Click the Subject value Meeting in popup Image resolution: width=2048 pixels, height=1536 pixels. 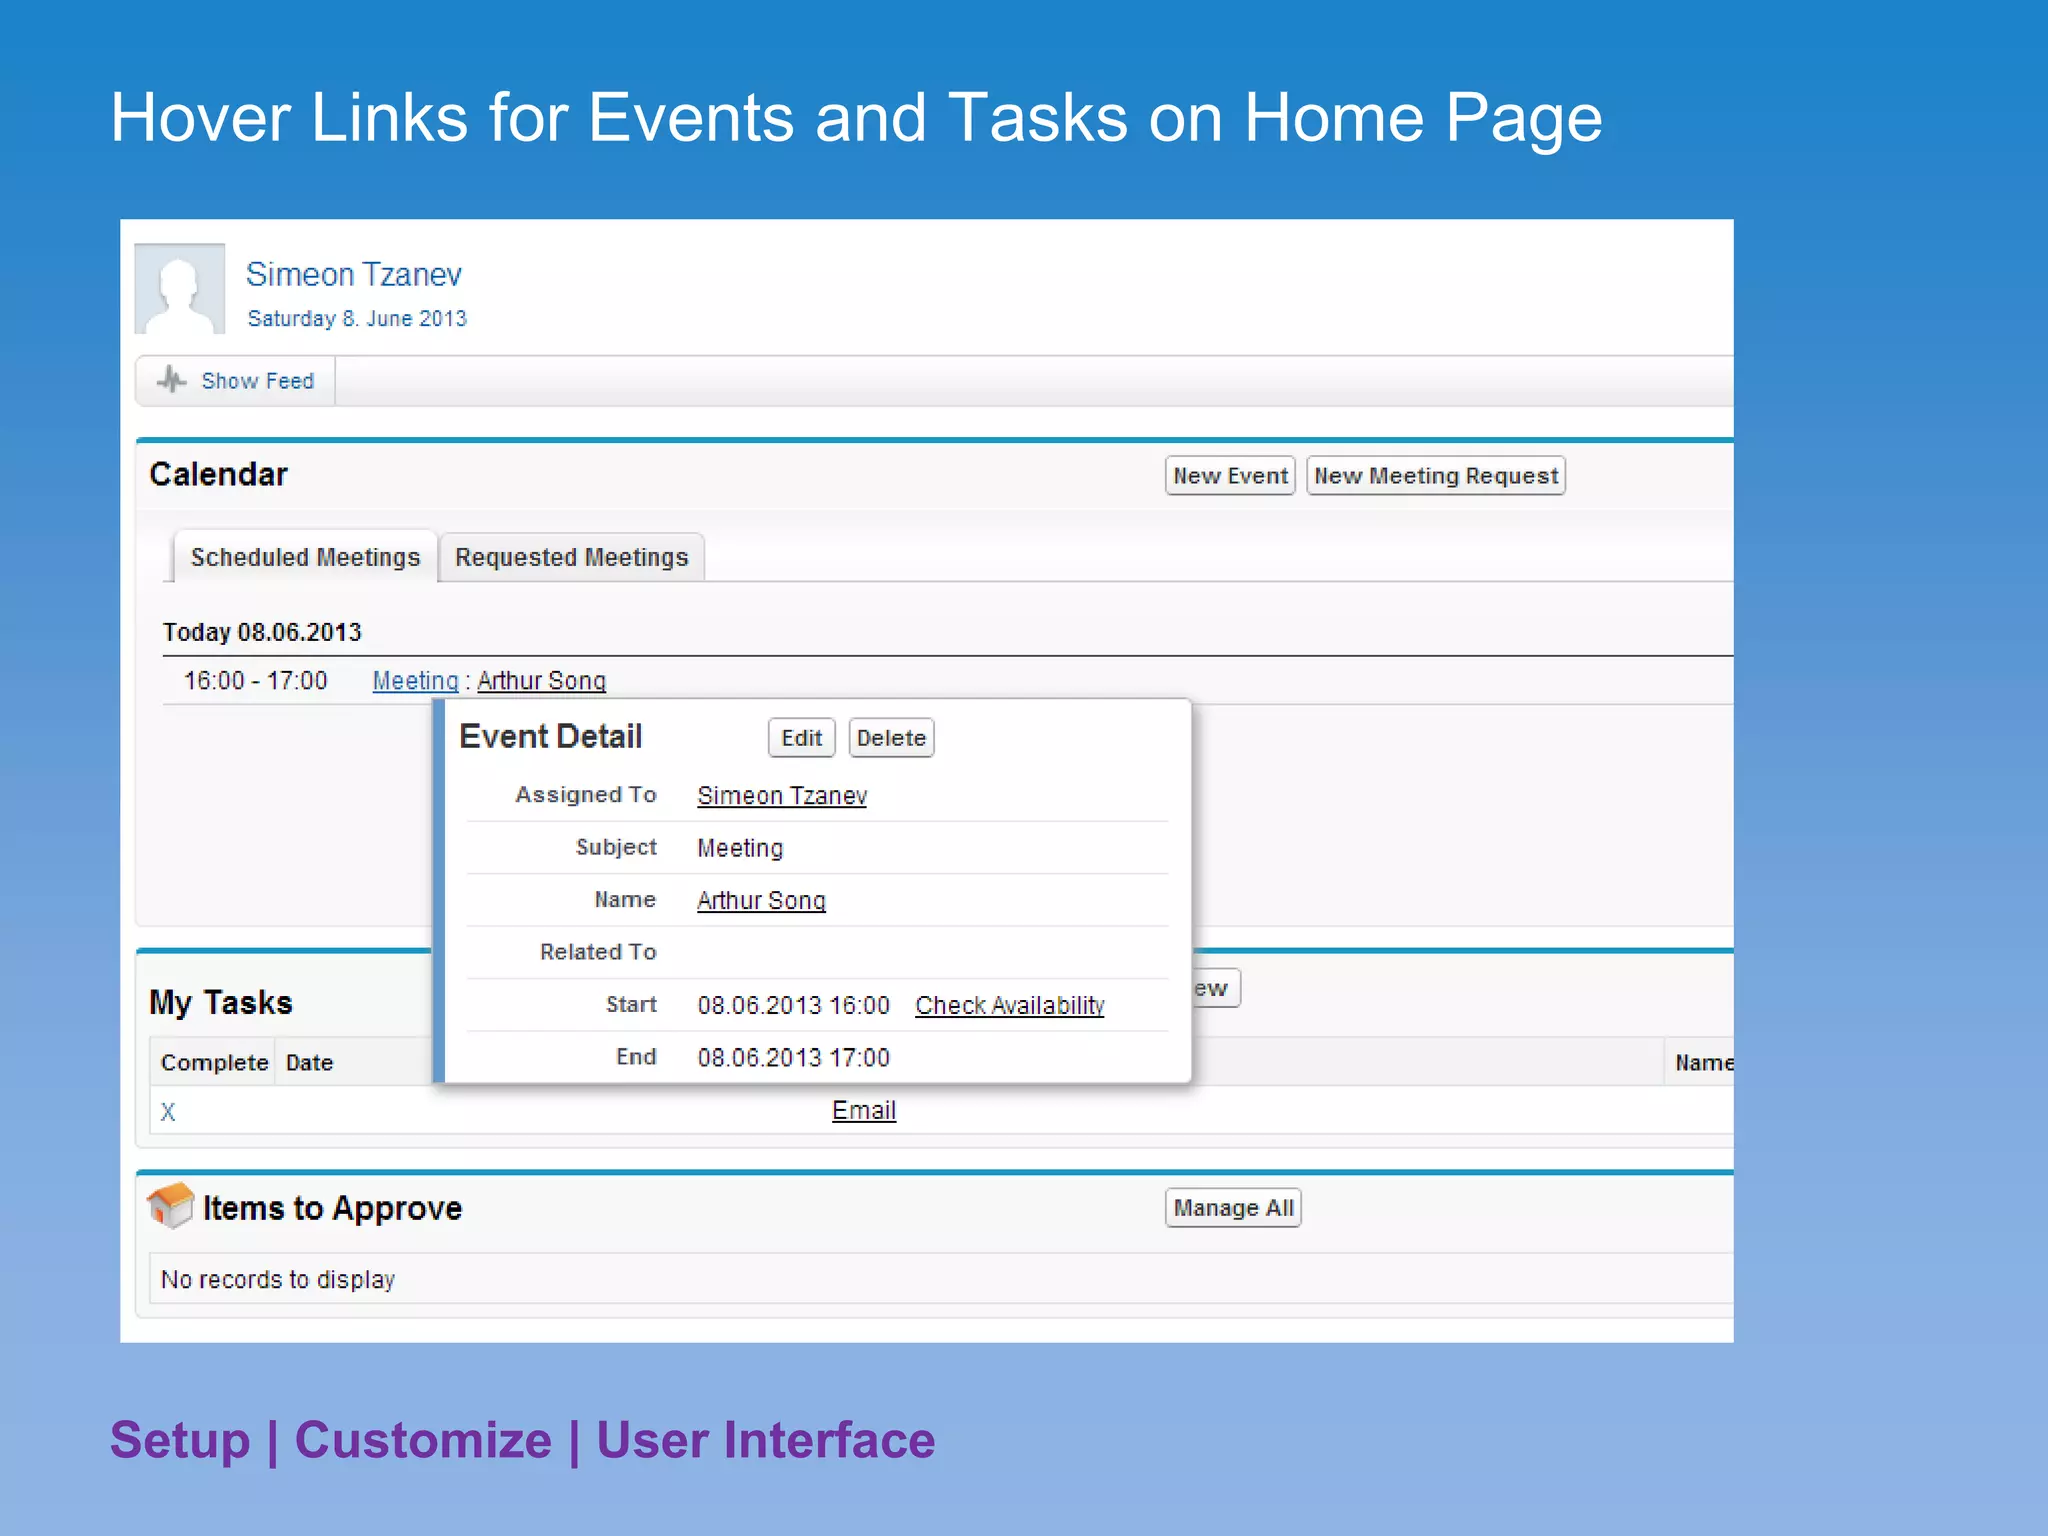point(740,849)
